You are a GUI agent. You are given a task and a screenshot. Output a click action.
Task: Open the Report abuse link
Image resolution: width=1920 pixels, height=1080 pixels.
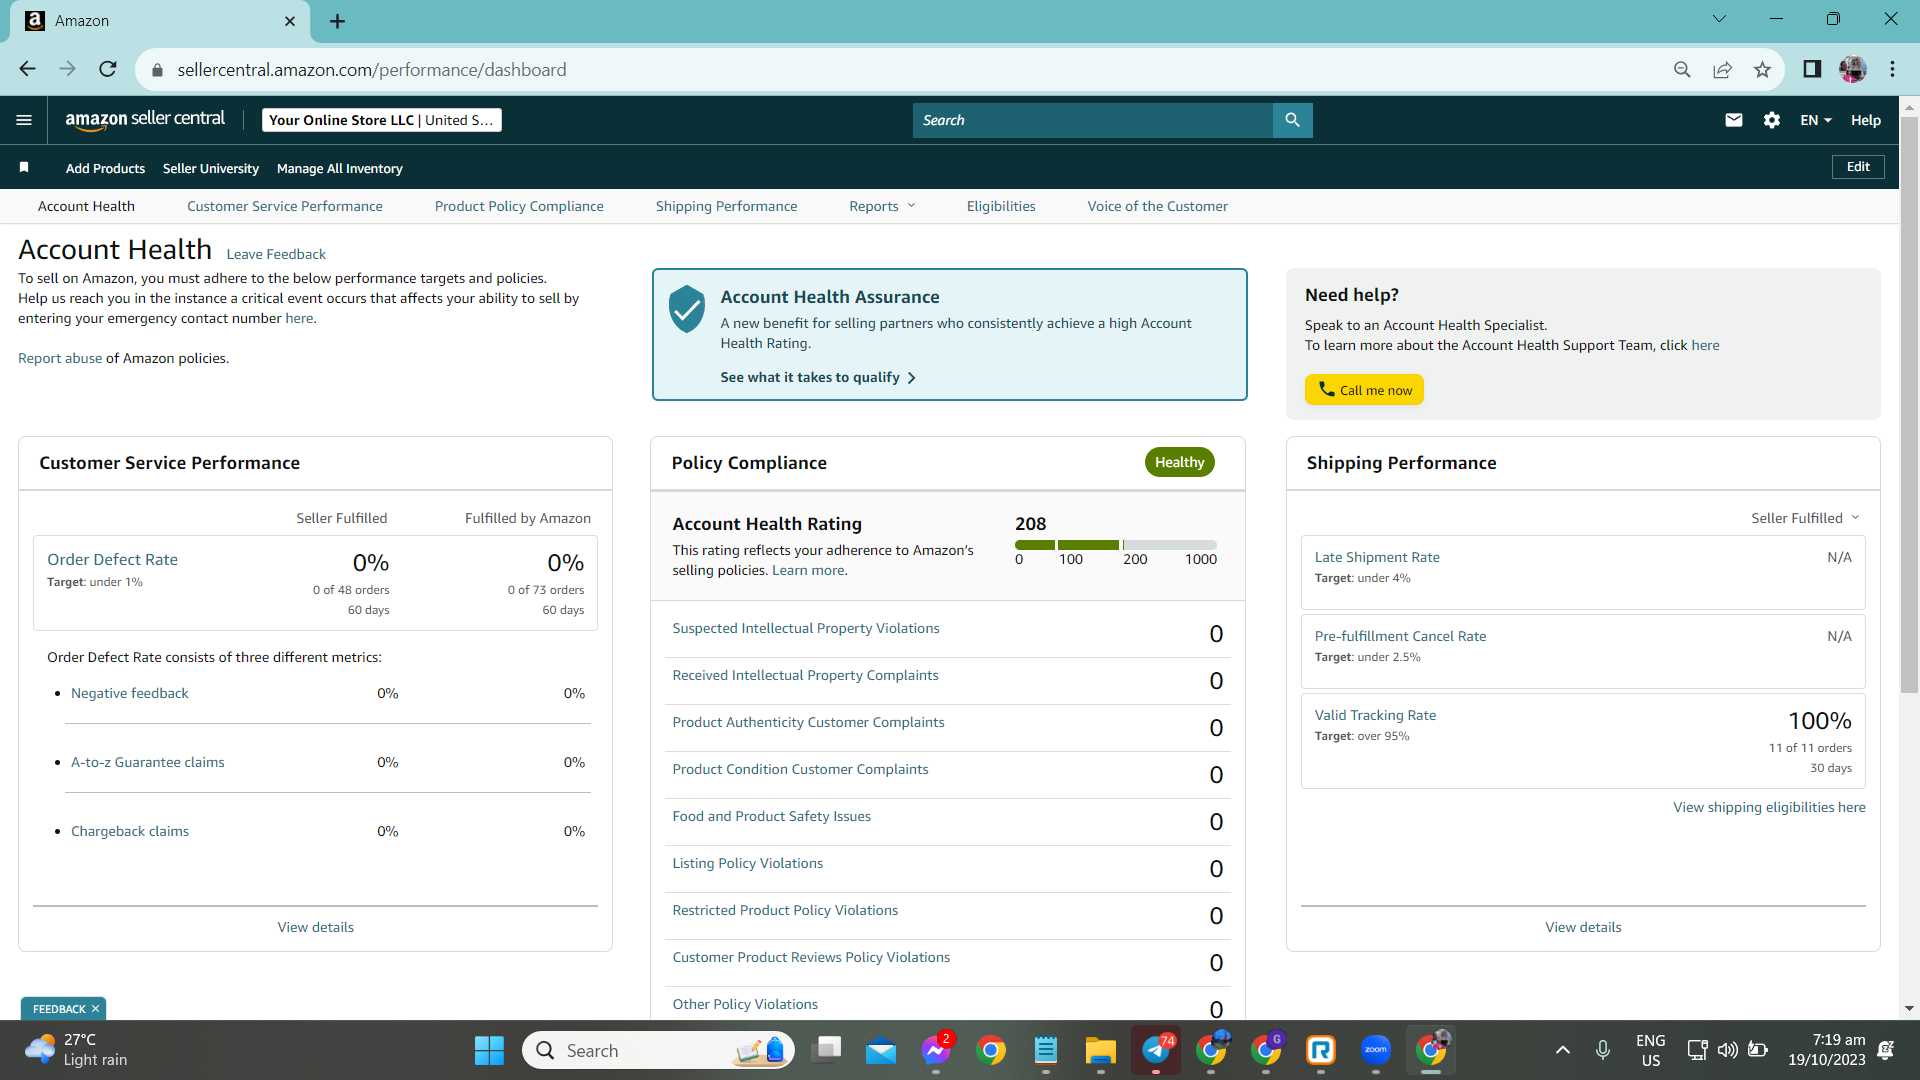[60, 358]
